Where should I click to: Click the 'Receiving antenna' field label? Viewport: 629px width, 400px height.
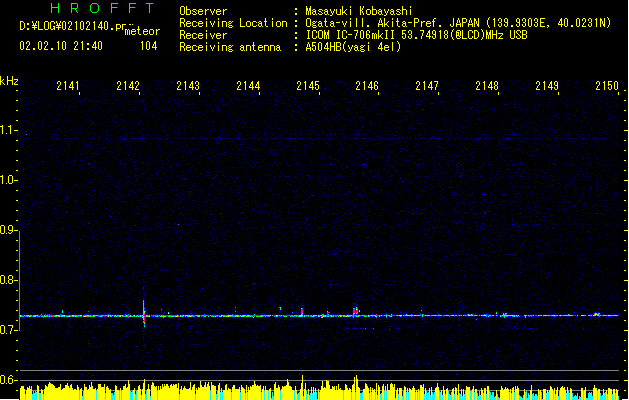point(230,47)
